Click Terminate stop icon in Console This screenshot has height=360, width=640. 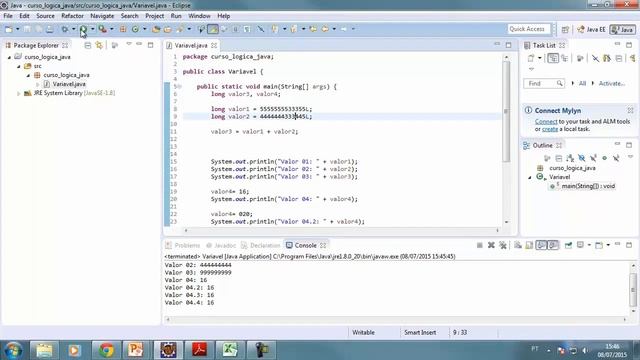[x=480, y=245]
